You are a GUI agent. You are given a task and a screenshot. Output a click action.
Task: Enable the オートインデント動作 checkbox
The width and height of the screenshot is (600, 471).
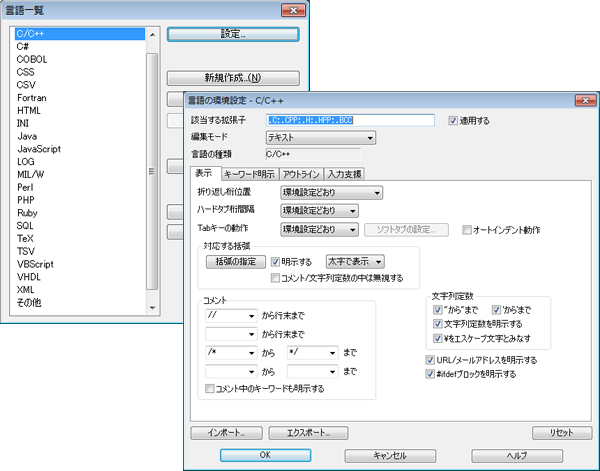click(467, 230)
